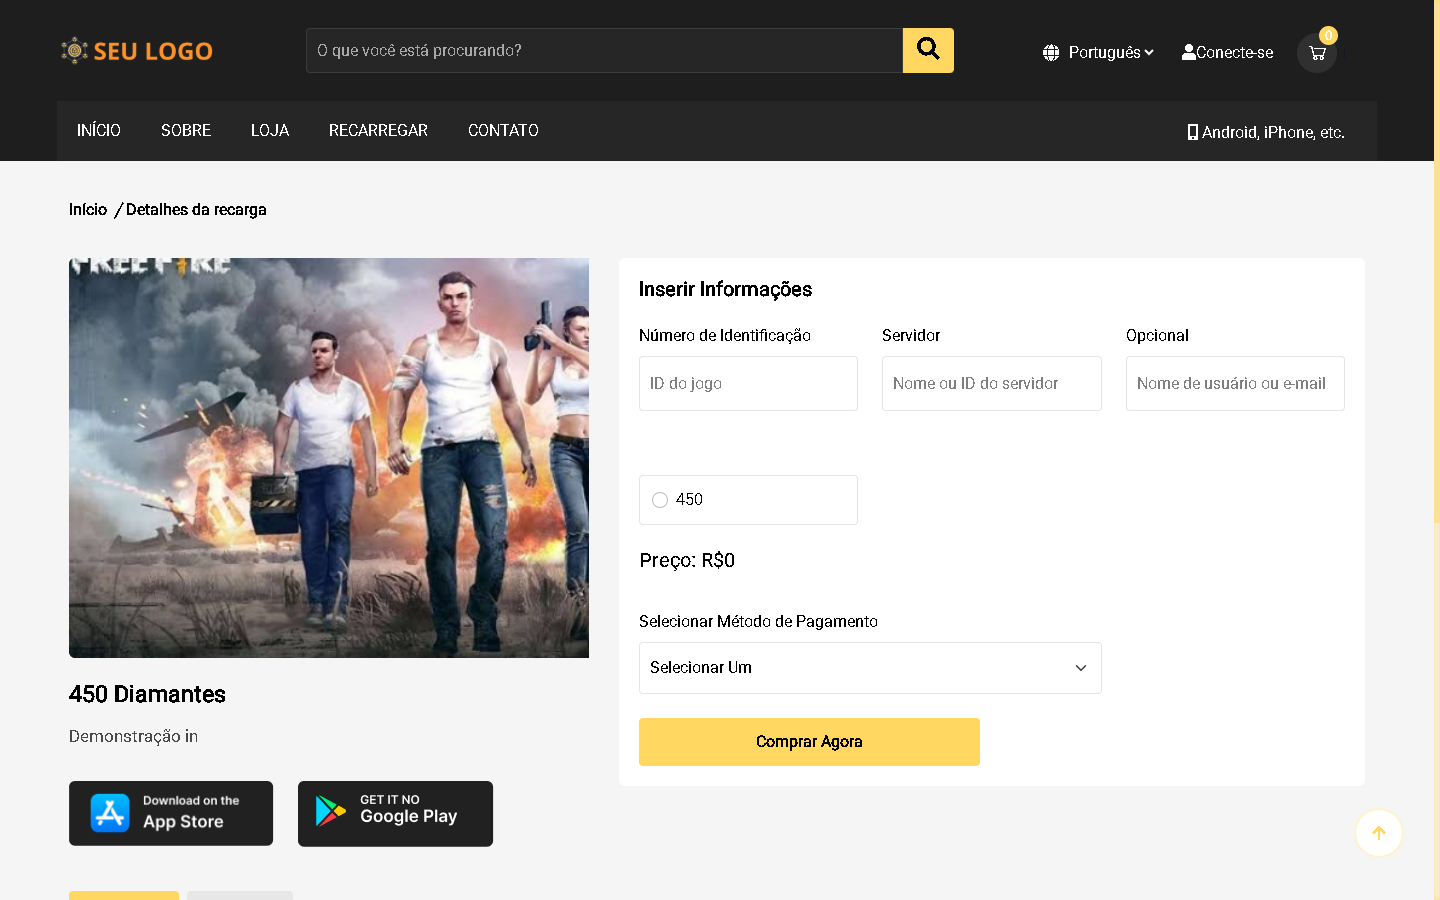The height and width of the screenshot is (900, 1440).
Task: Click the SEU LOGO site logo
Action: 137,51
